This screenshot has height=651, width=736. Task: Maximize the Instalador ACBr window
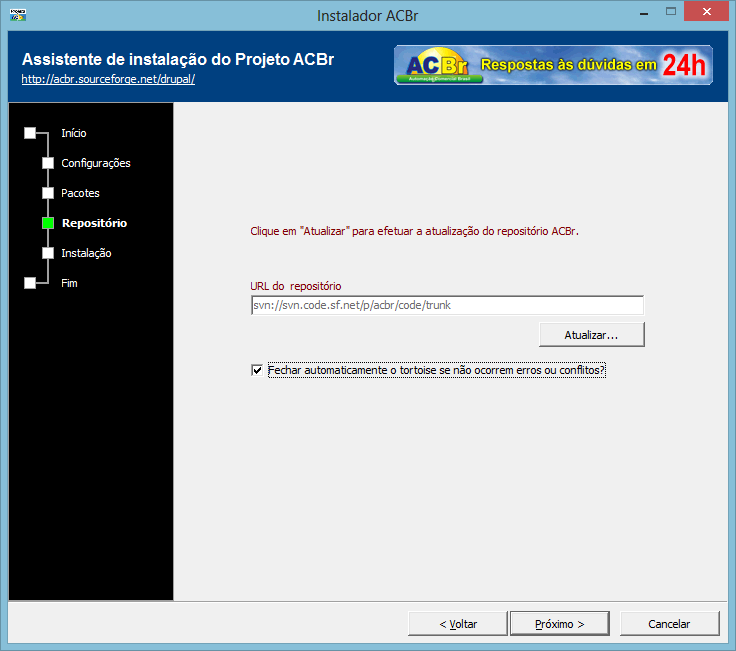[x=671, y=12]
